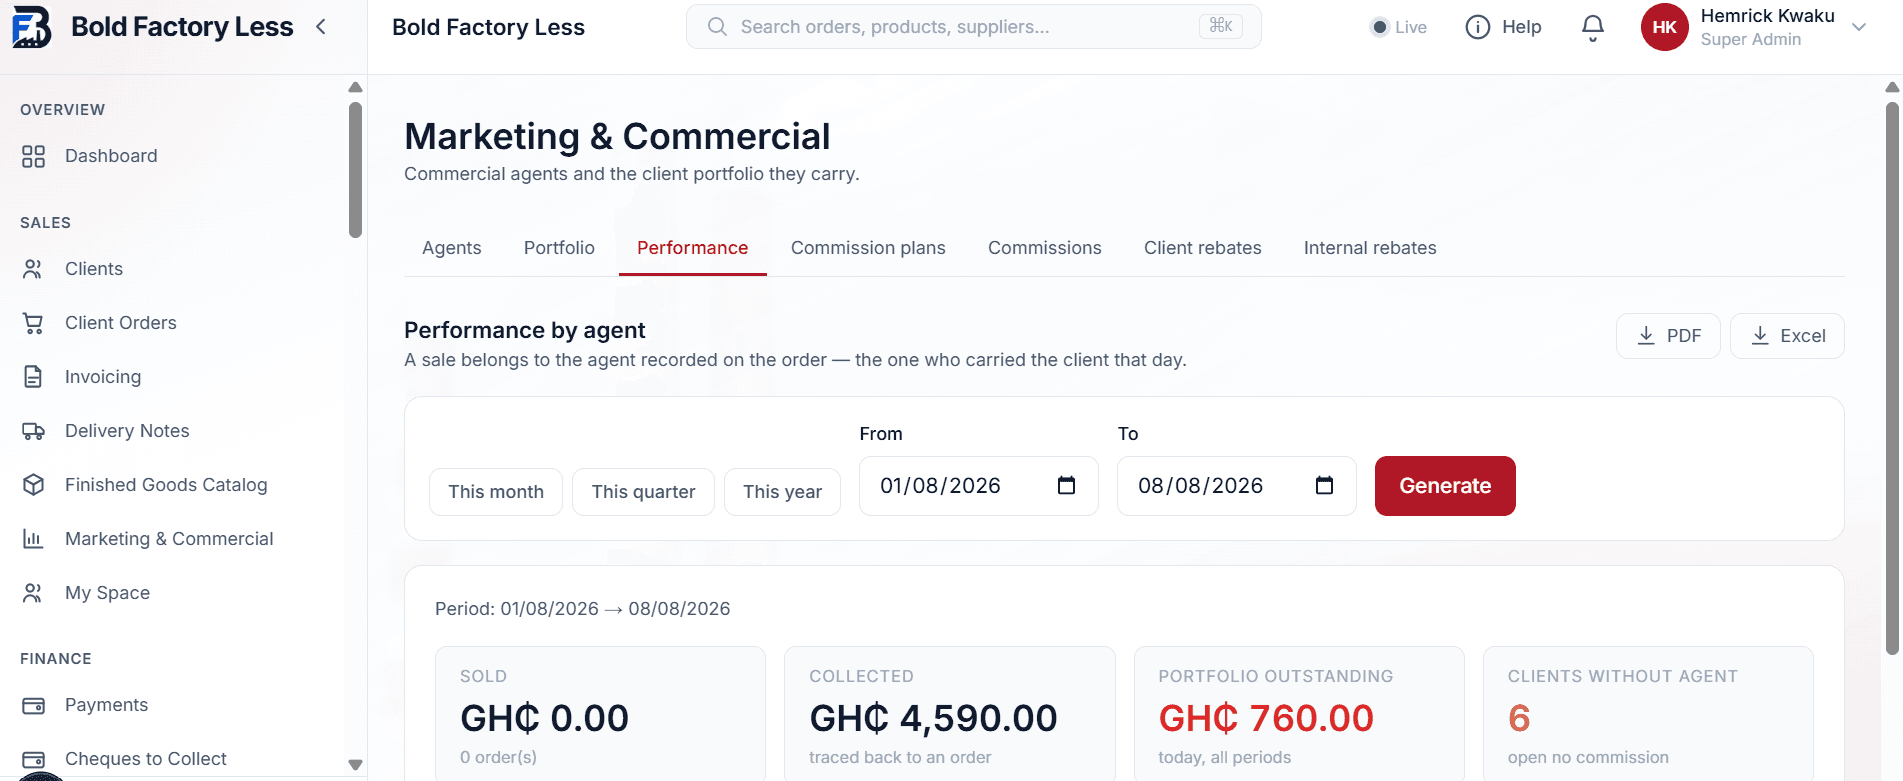This screenshot has height=781, width=1903.
Task: Click the main page scrollbar thumb
Action: pos(1892,378)
